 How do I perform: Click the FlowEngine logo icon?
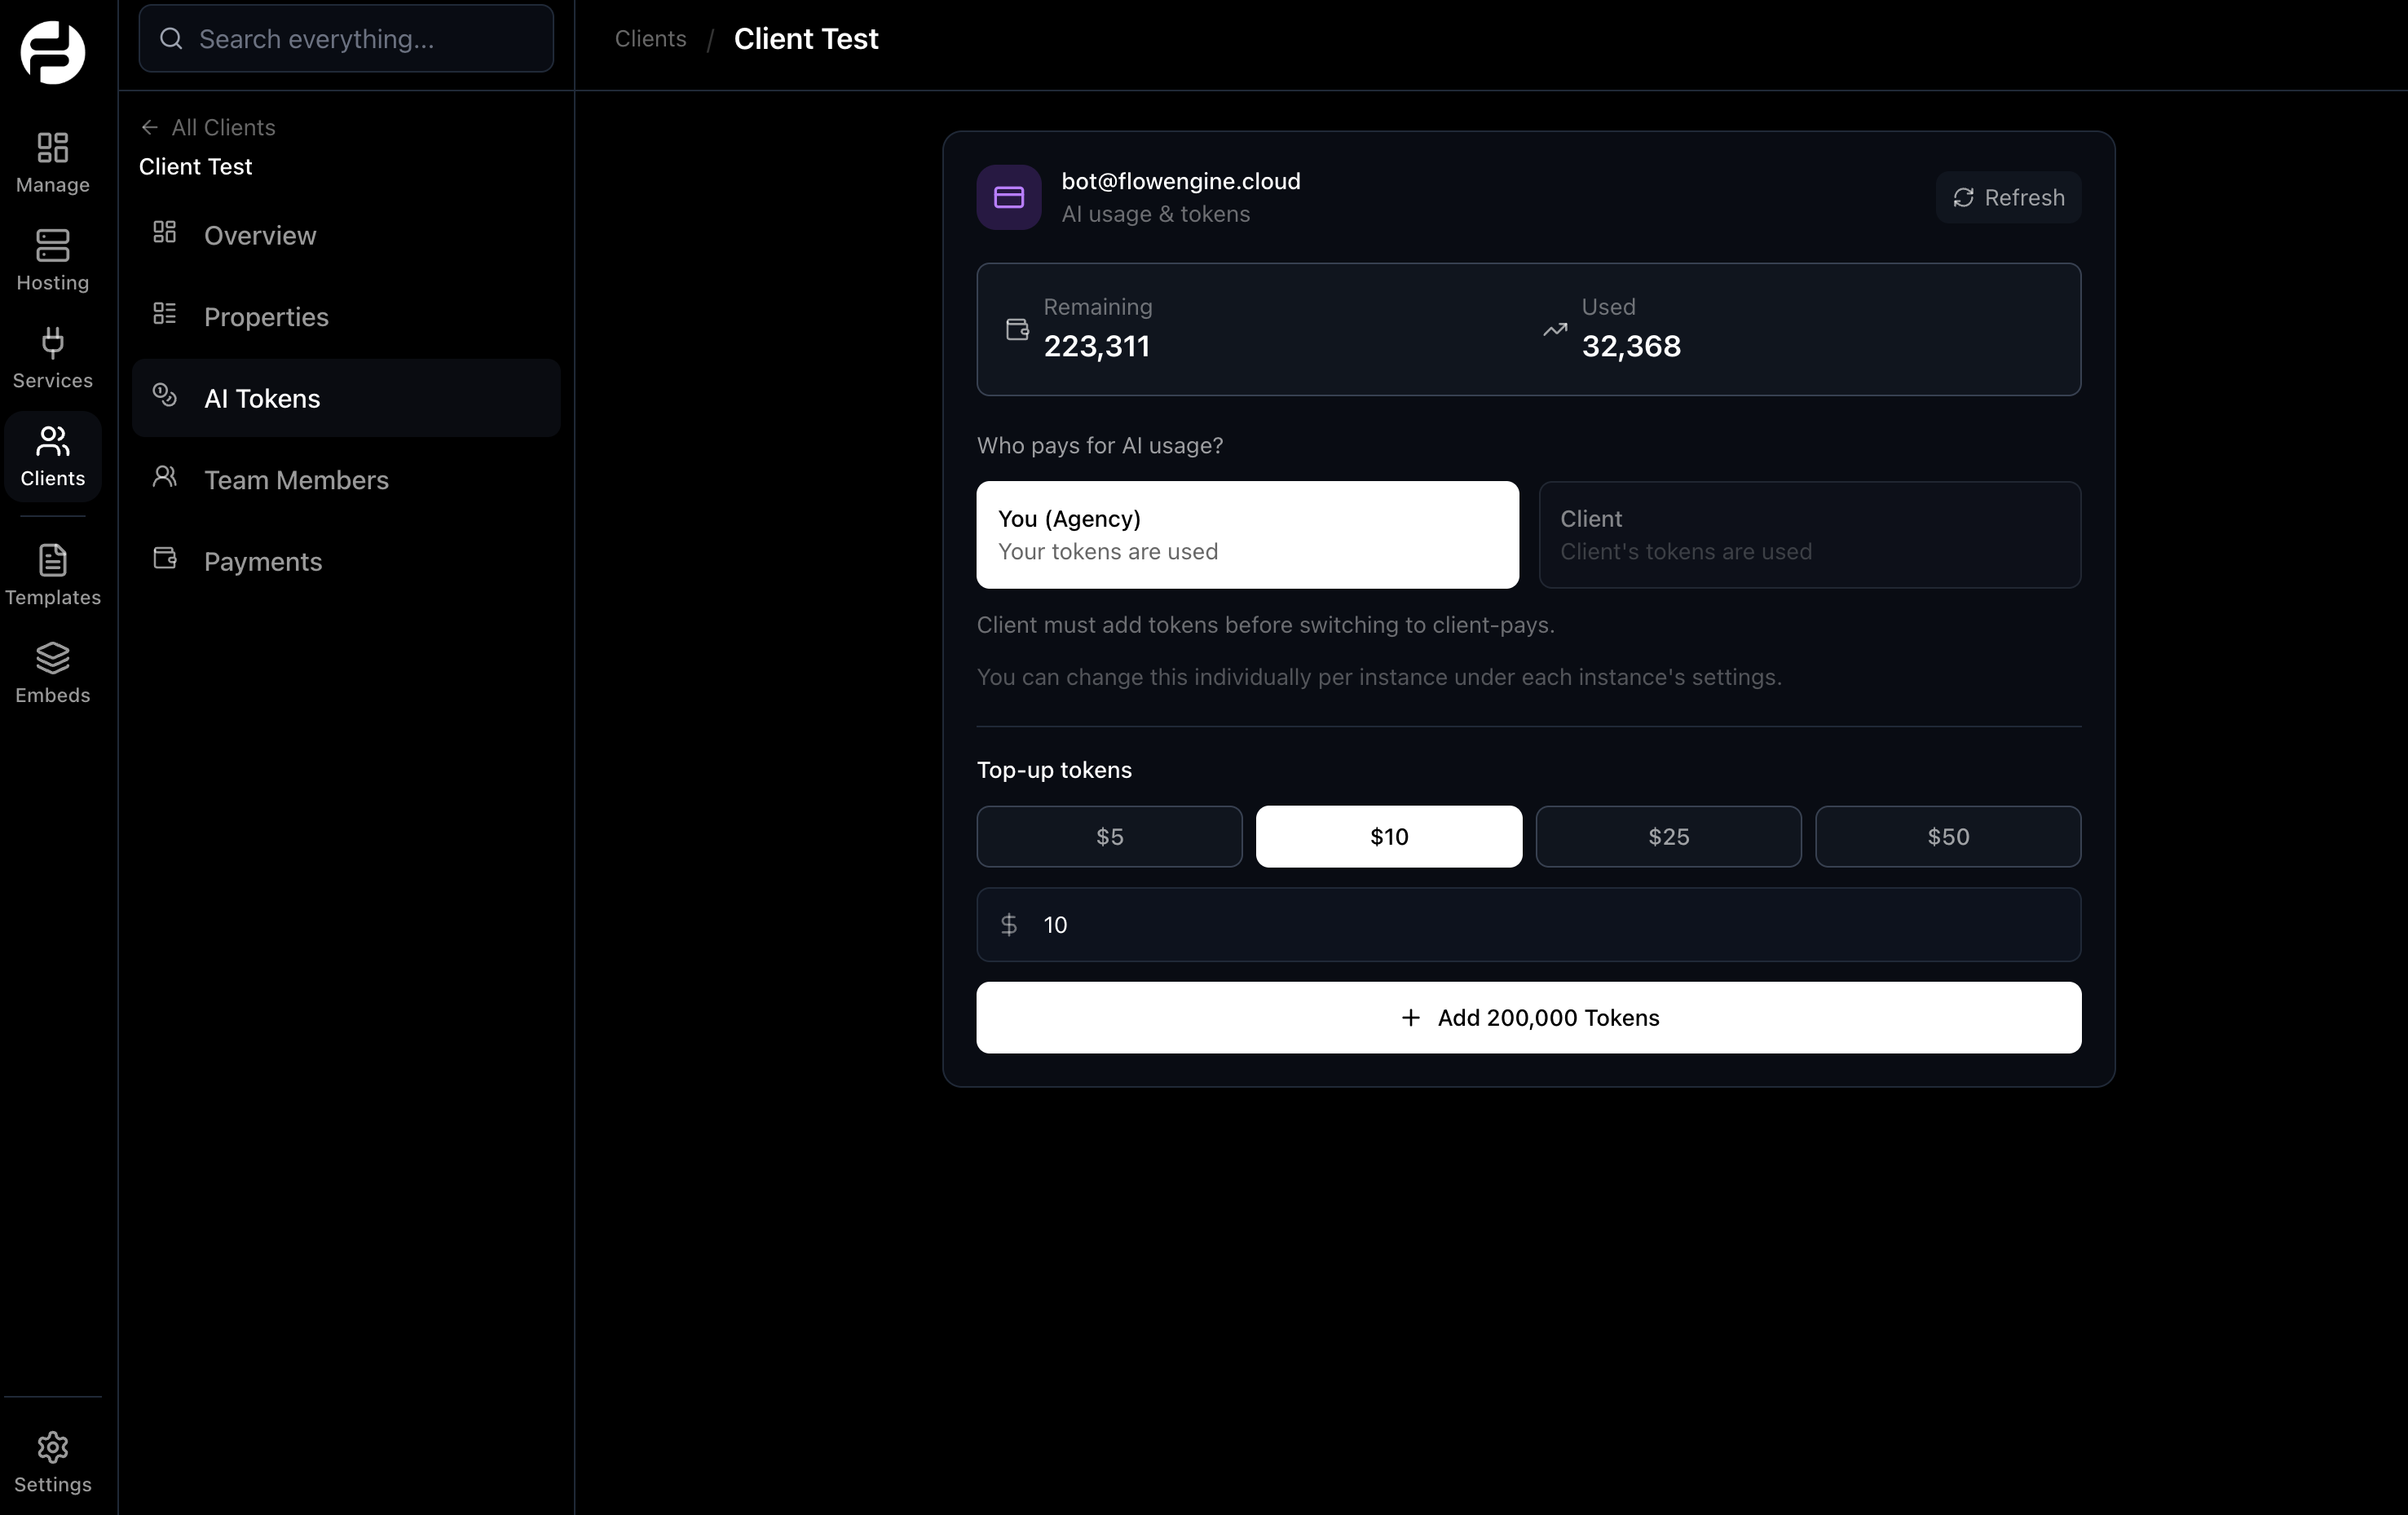pos(52,52)
